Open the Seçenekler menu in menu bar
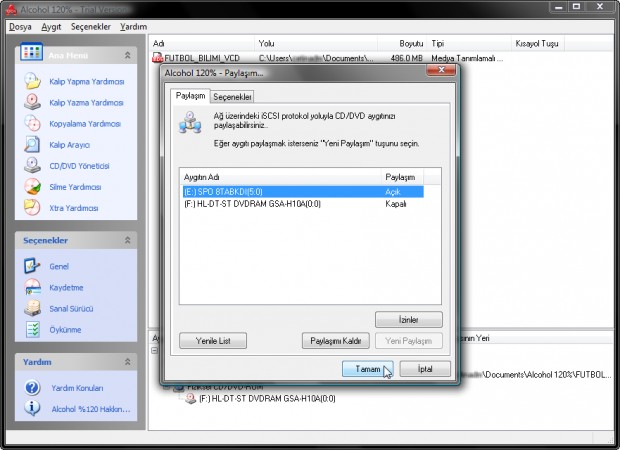 point(91,26)
